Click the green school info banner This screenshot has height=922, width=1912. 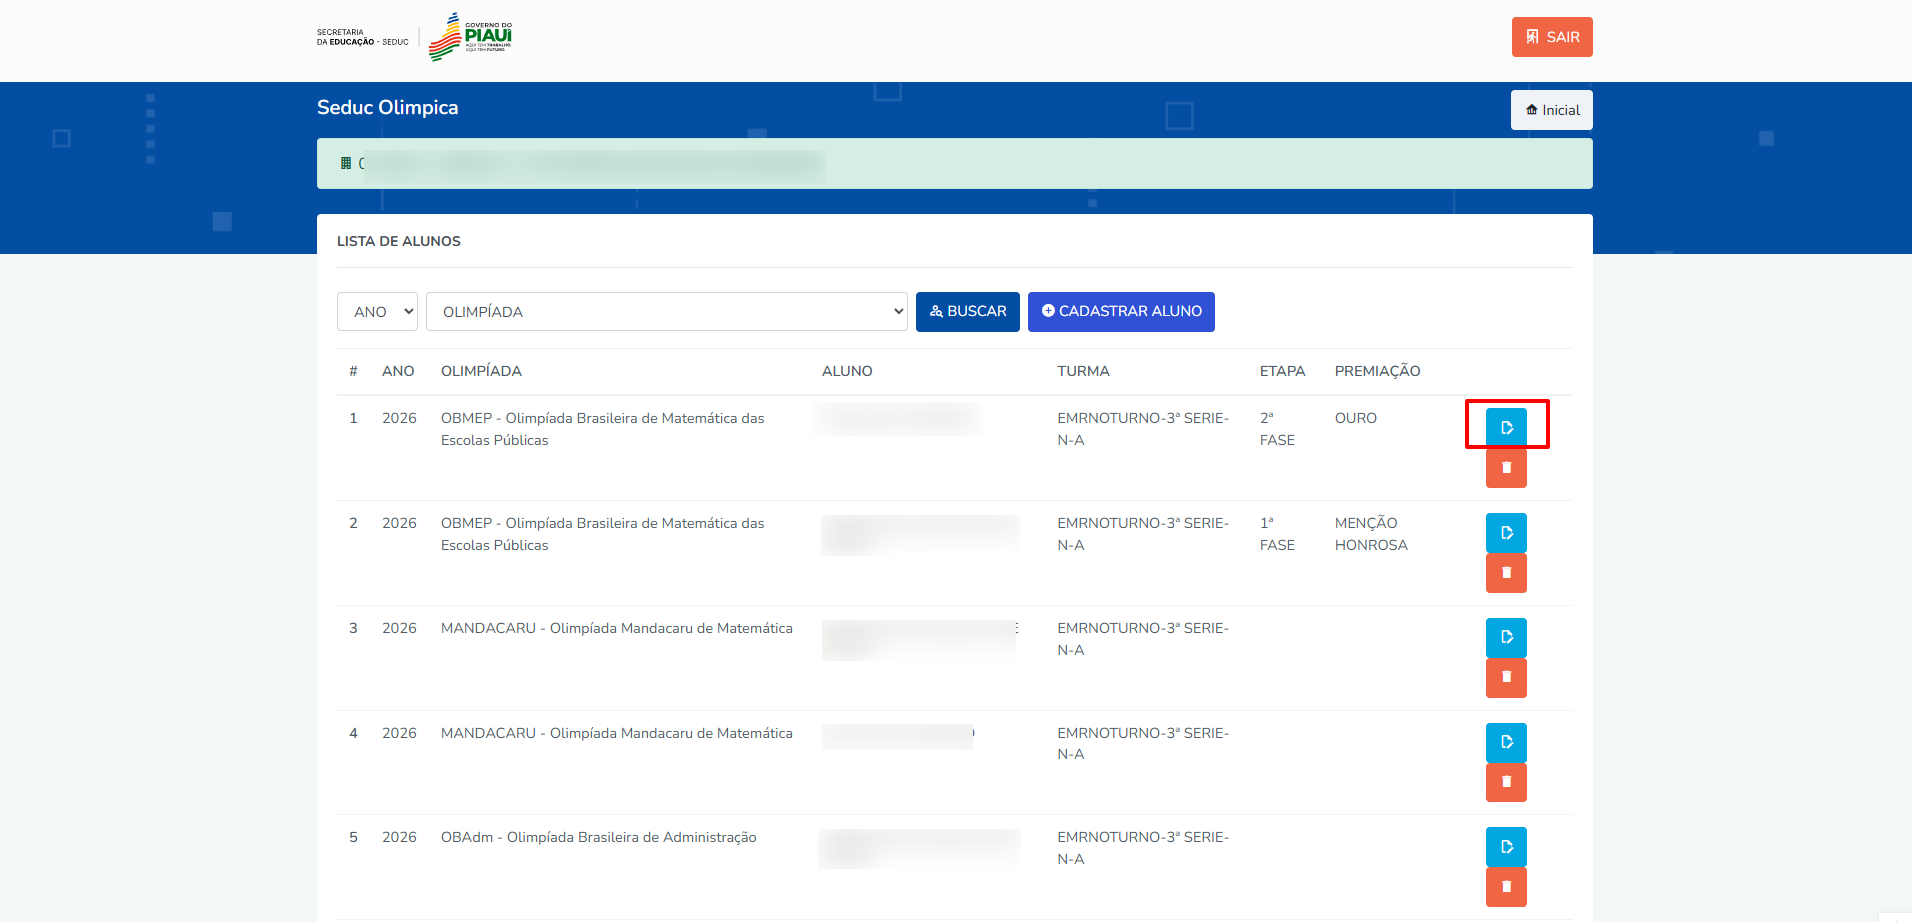click(x=954, y=164)
